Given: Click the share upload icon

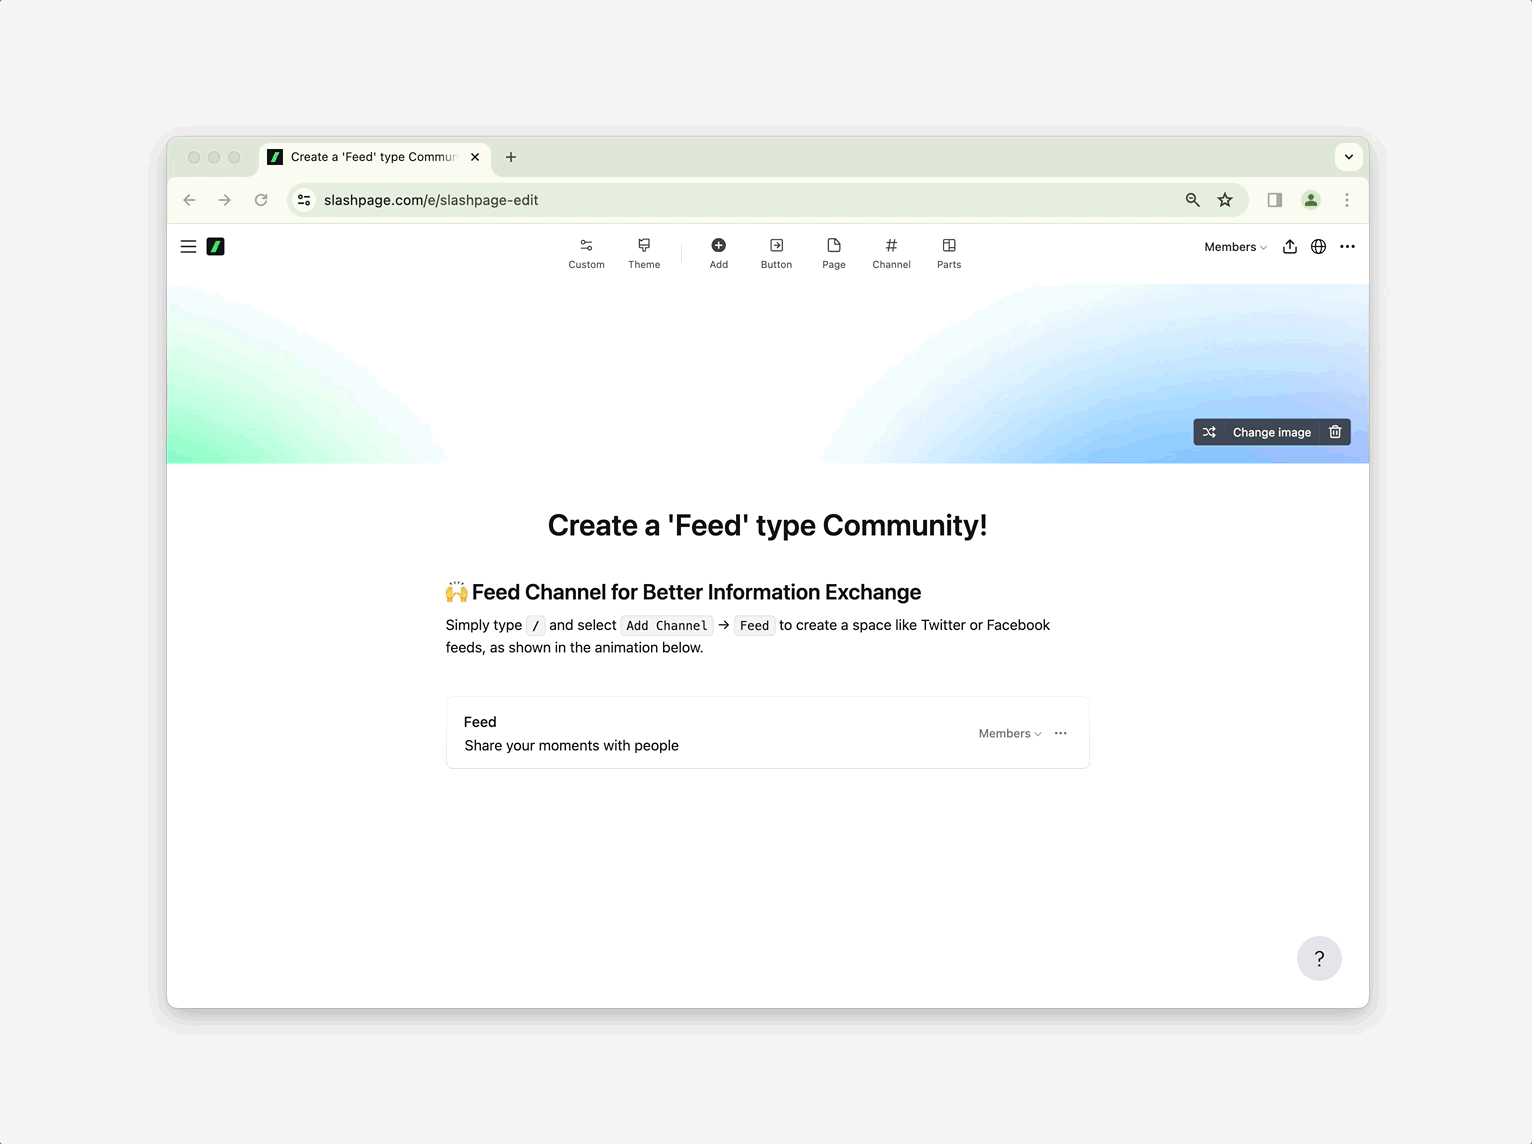Looking at the screenshot, I should (1290, 247).
